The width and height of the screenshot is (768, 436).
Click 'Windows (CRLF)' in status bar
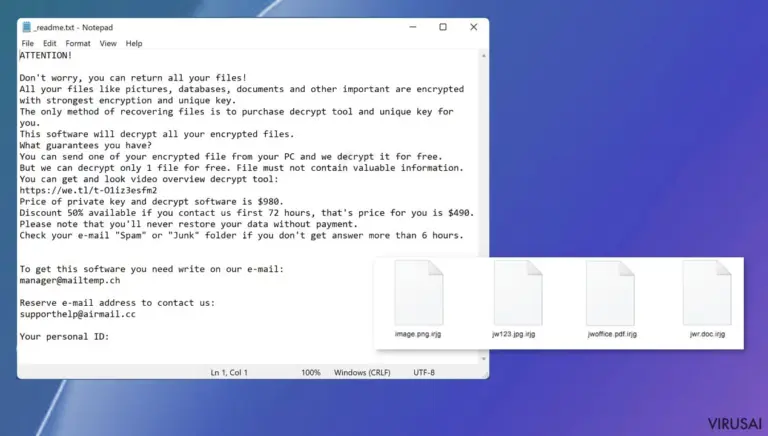pos(362,373)
